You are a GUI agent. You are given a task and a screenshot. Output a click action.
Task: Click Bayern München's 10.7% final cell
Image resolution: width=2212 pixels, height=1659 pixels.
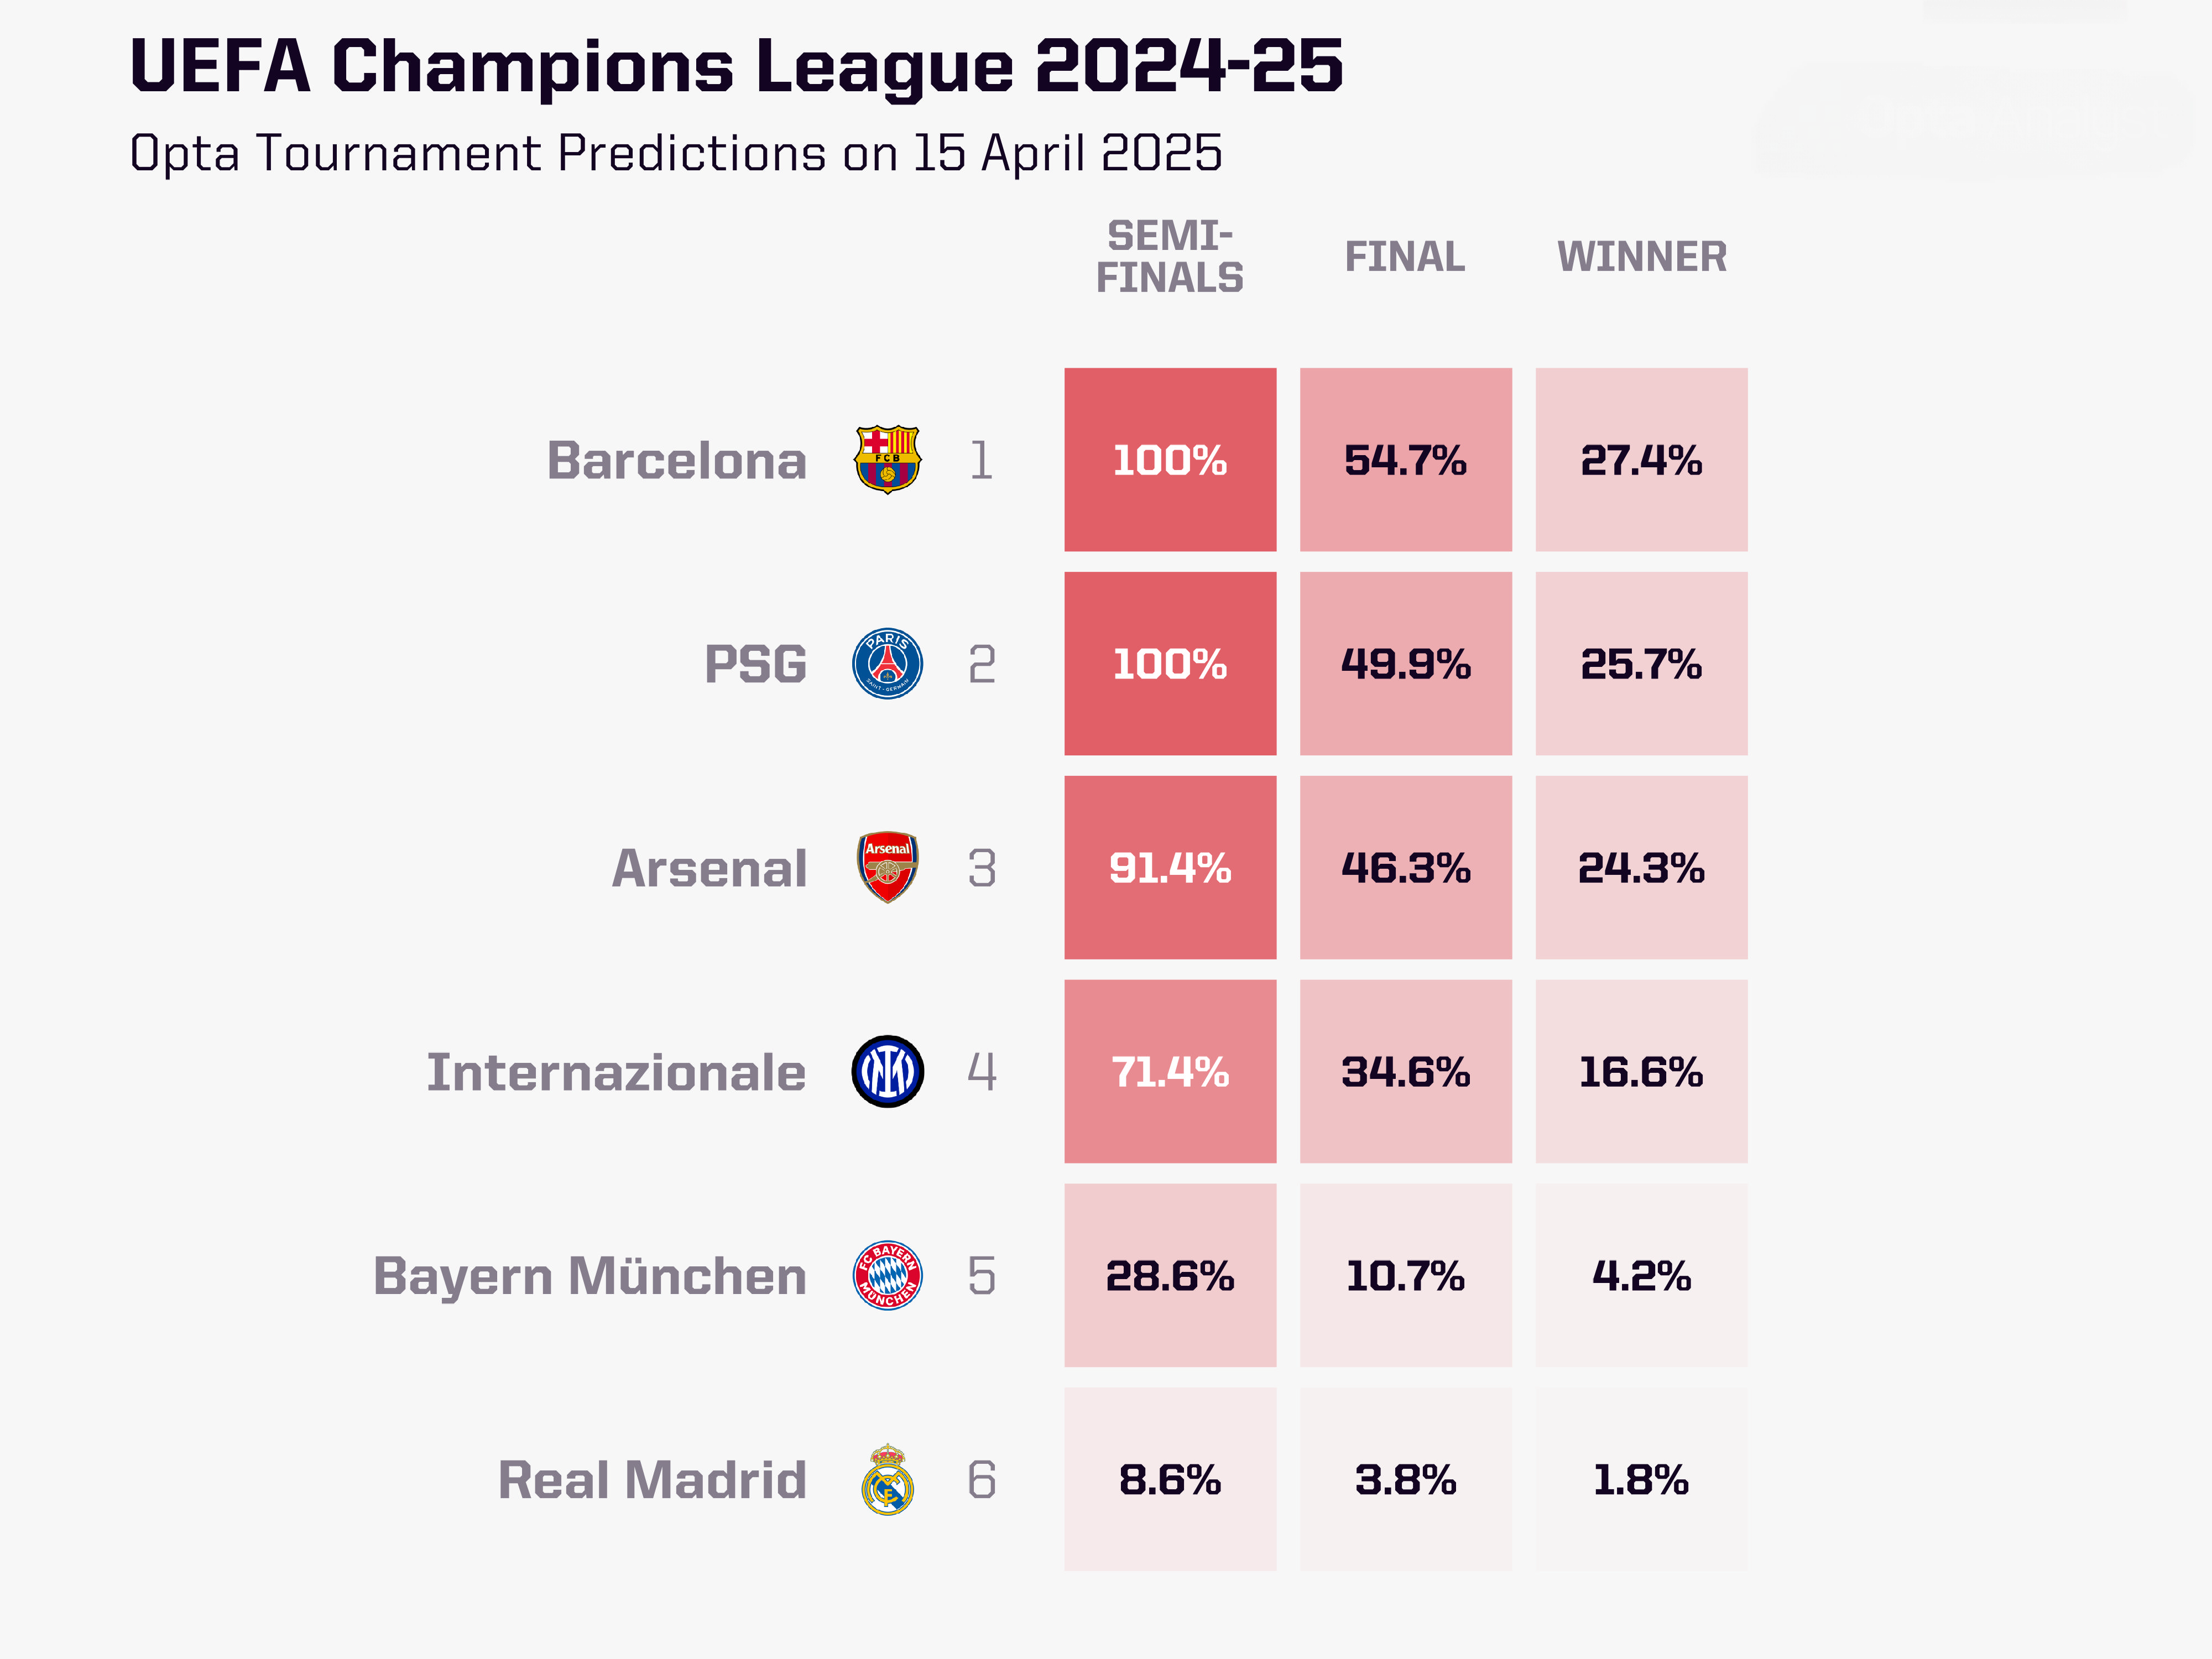point(1405,1275)
